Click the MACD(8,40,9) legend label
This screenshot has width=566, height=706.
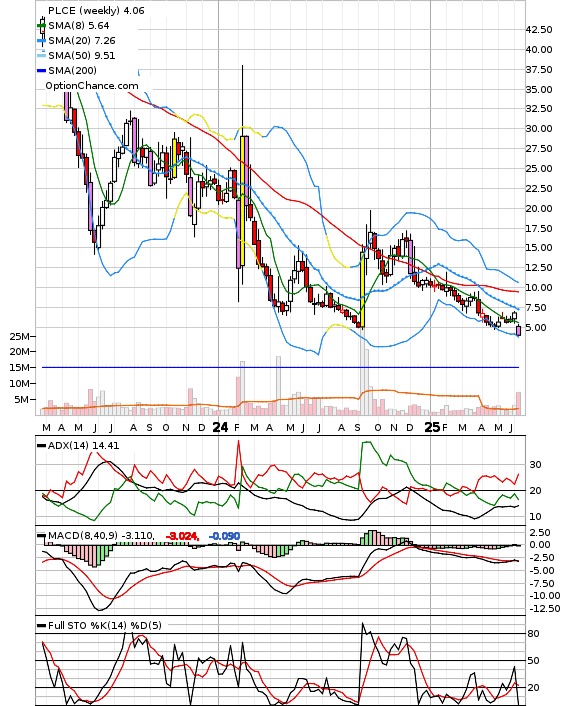pyautogui.click(x=83, y=536)
